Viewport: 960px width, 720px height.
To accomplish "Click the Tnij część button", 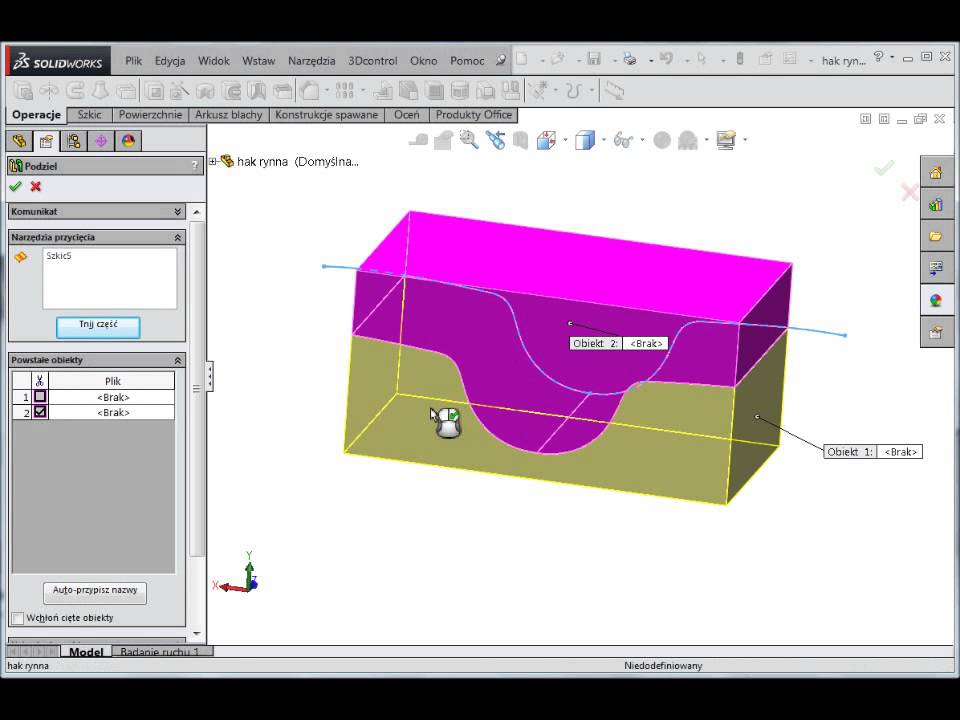I will (x=98, y=327).
